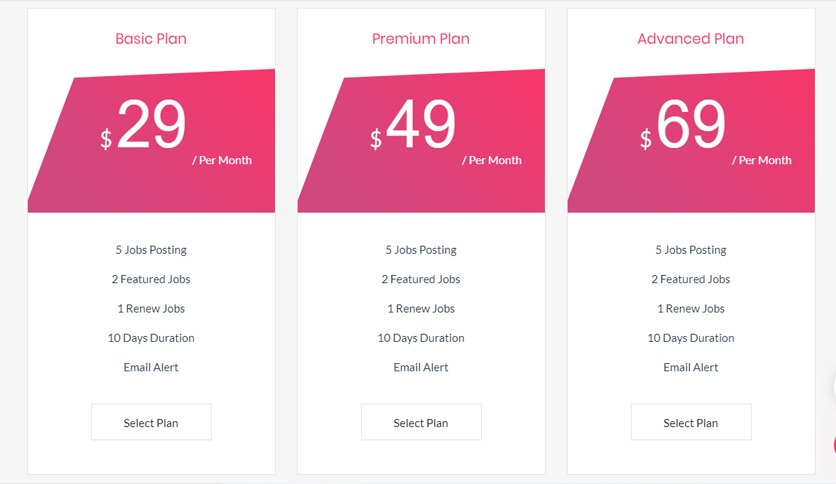Click 'Email Alert' in Premium Plan
This screenshot has height=484, width=836.
click(x=421, y=367)
